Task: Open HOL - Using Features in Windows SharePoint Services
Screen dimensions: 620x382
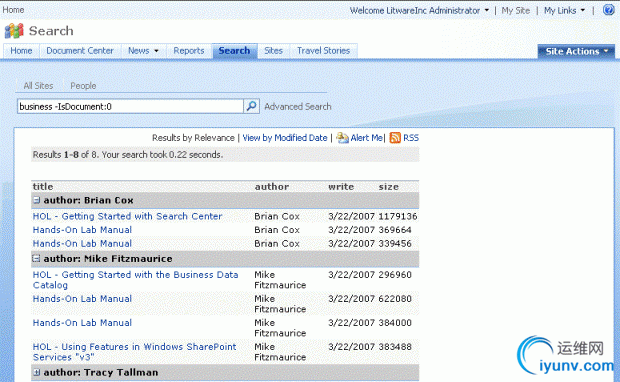Action: click(134, 352)
